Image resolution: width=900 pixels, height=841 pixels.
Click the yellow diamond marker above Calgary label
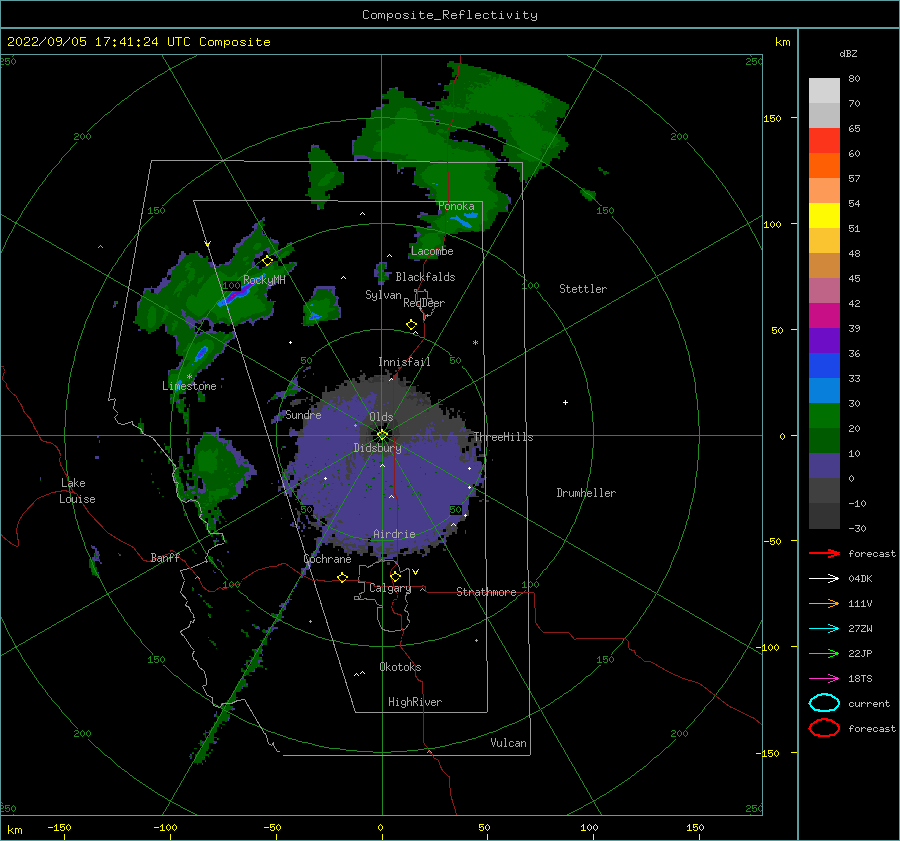click(395, 576)
